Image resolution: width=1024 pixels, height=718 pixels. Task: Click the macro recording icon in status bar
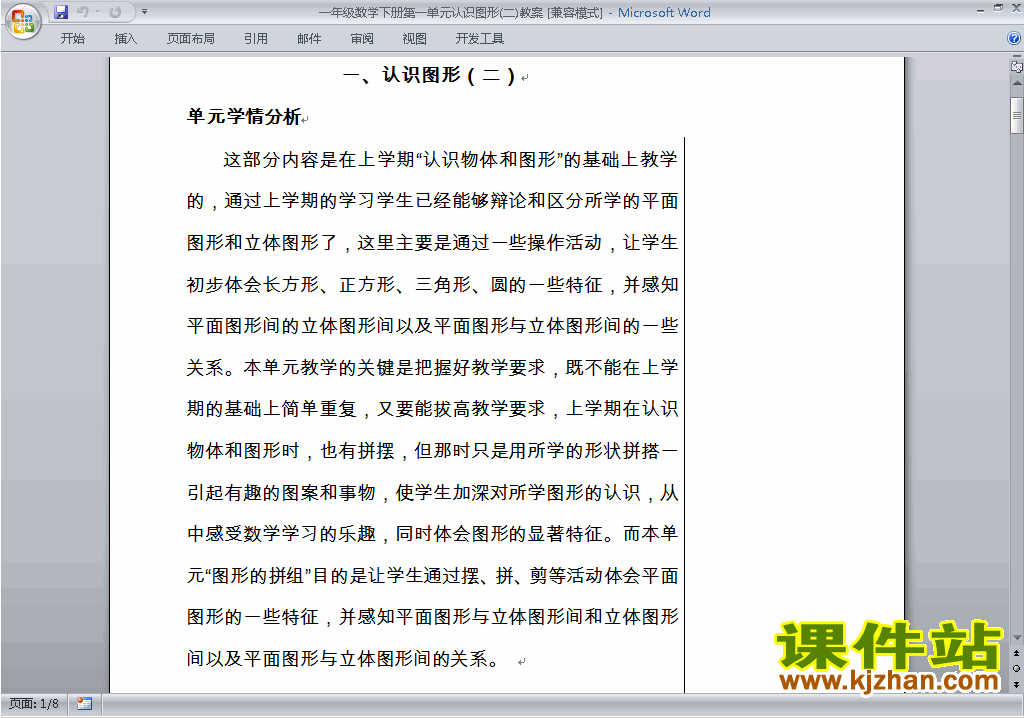[84, 704]
